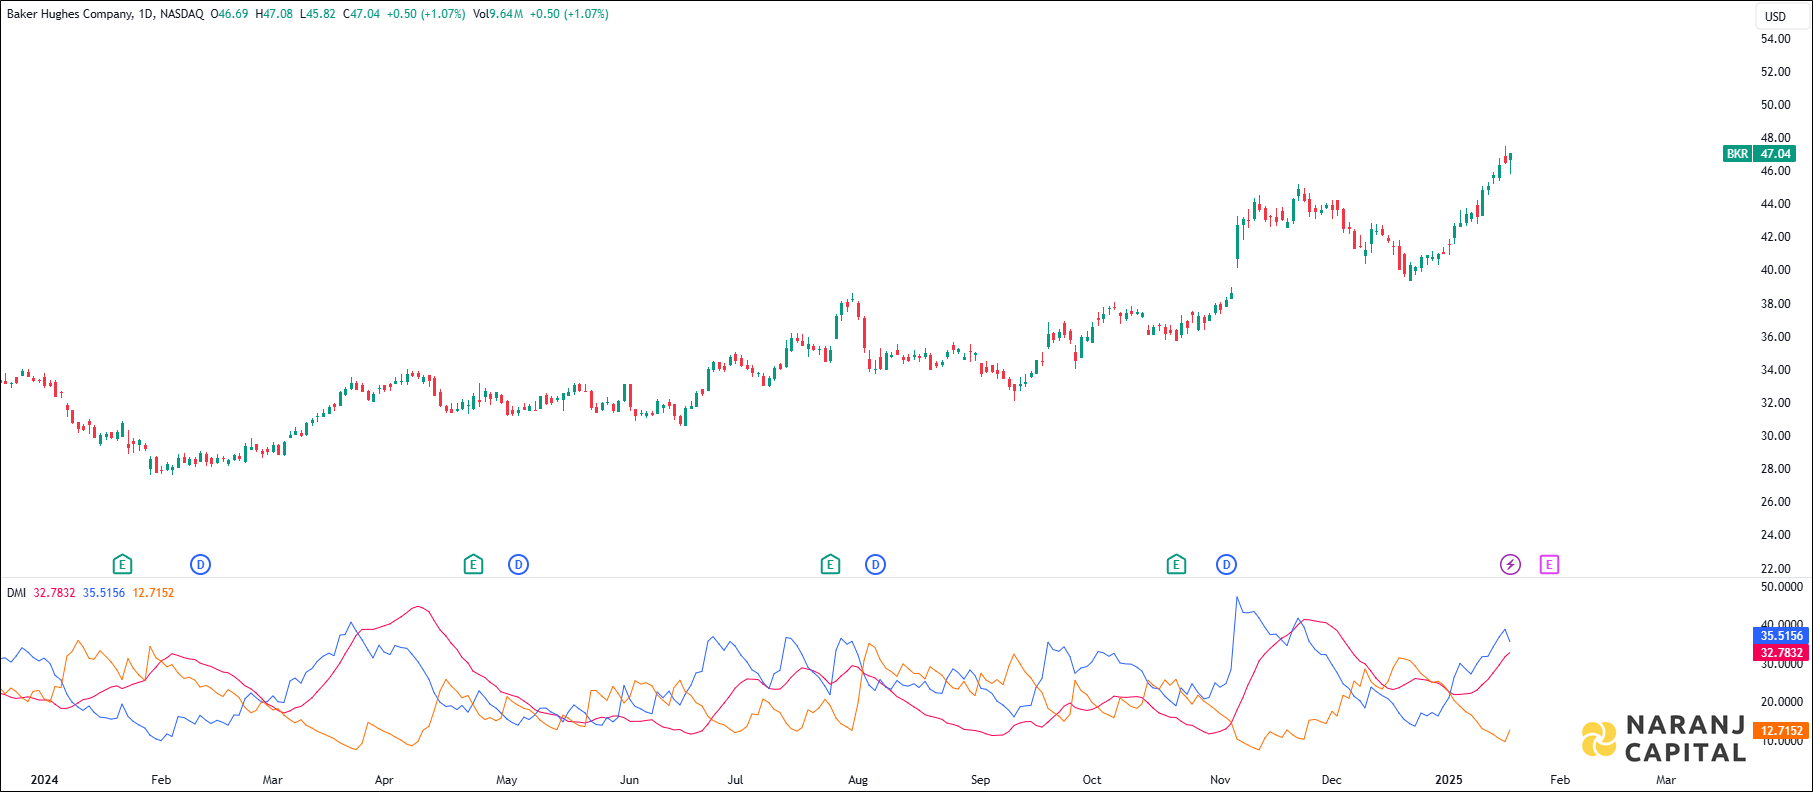Open the August 2024 dividend marker
1813x792 pixels.
click(875, 565)
